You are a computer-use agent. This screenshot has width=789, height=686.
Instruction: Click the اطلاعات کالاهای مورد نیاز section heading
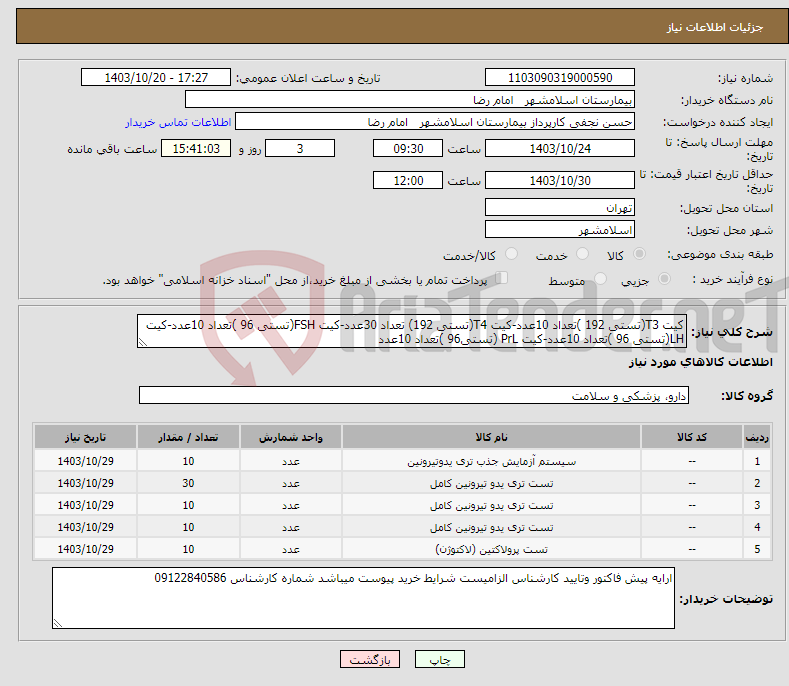pos(700,362)
